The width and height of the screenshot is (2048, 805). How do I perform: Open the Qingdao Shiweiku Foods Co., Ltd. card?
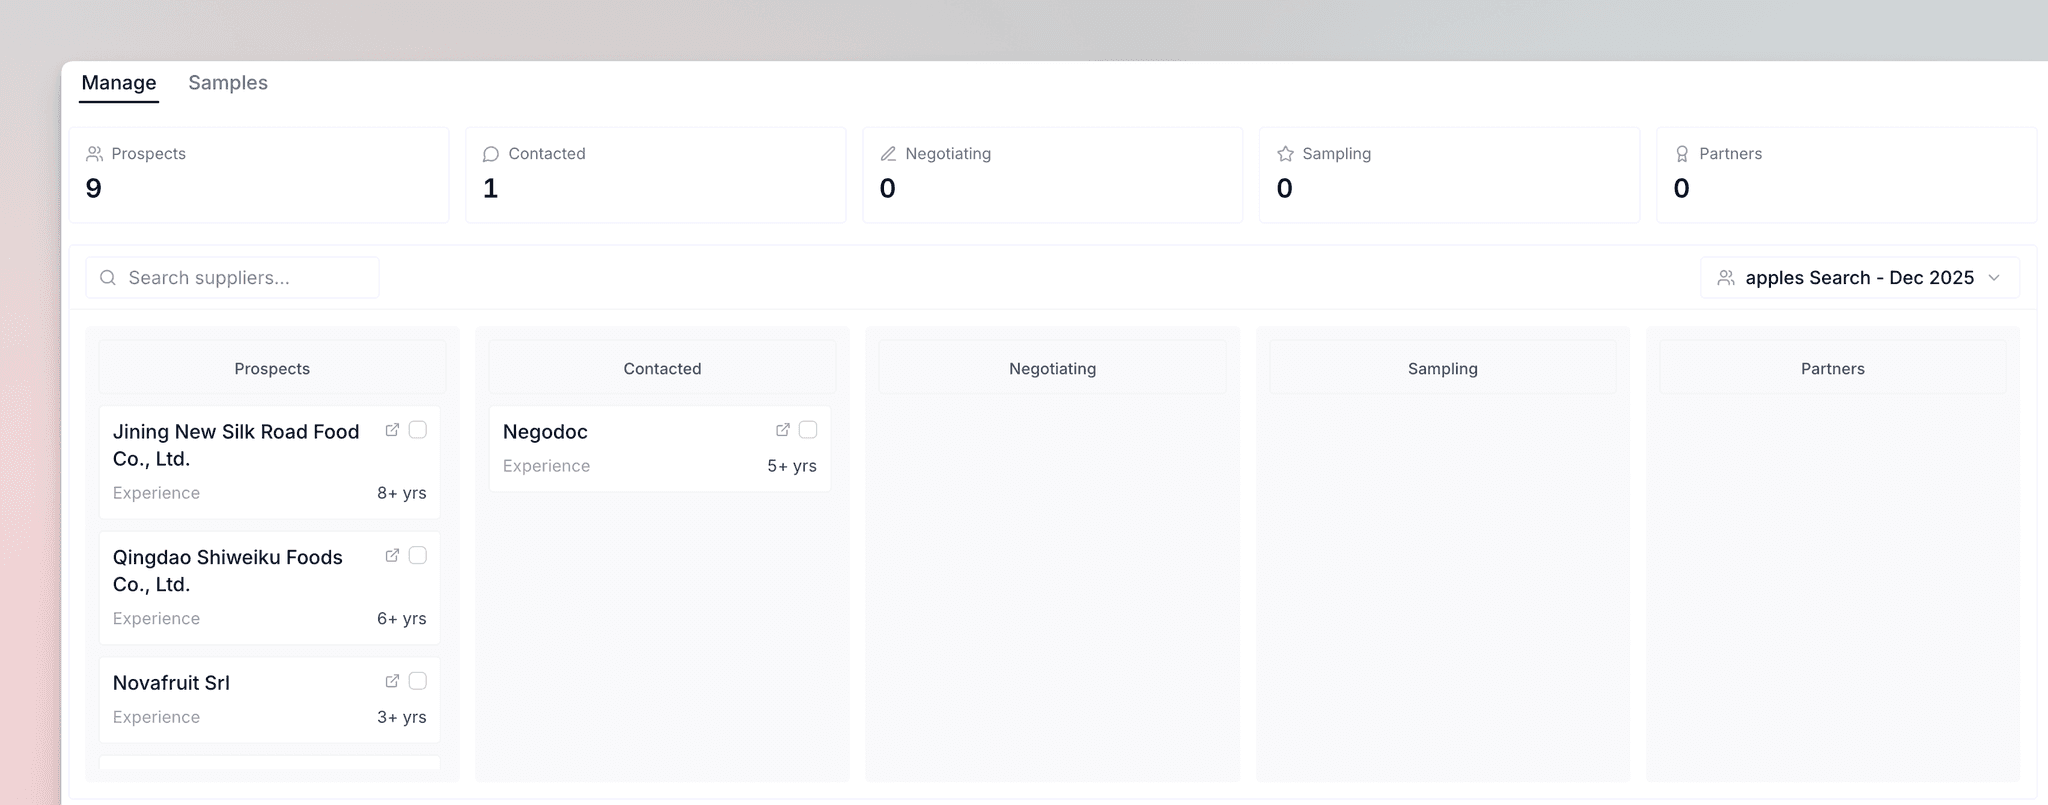pyautogui.click(x=270, y=588)
